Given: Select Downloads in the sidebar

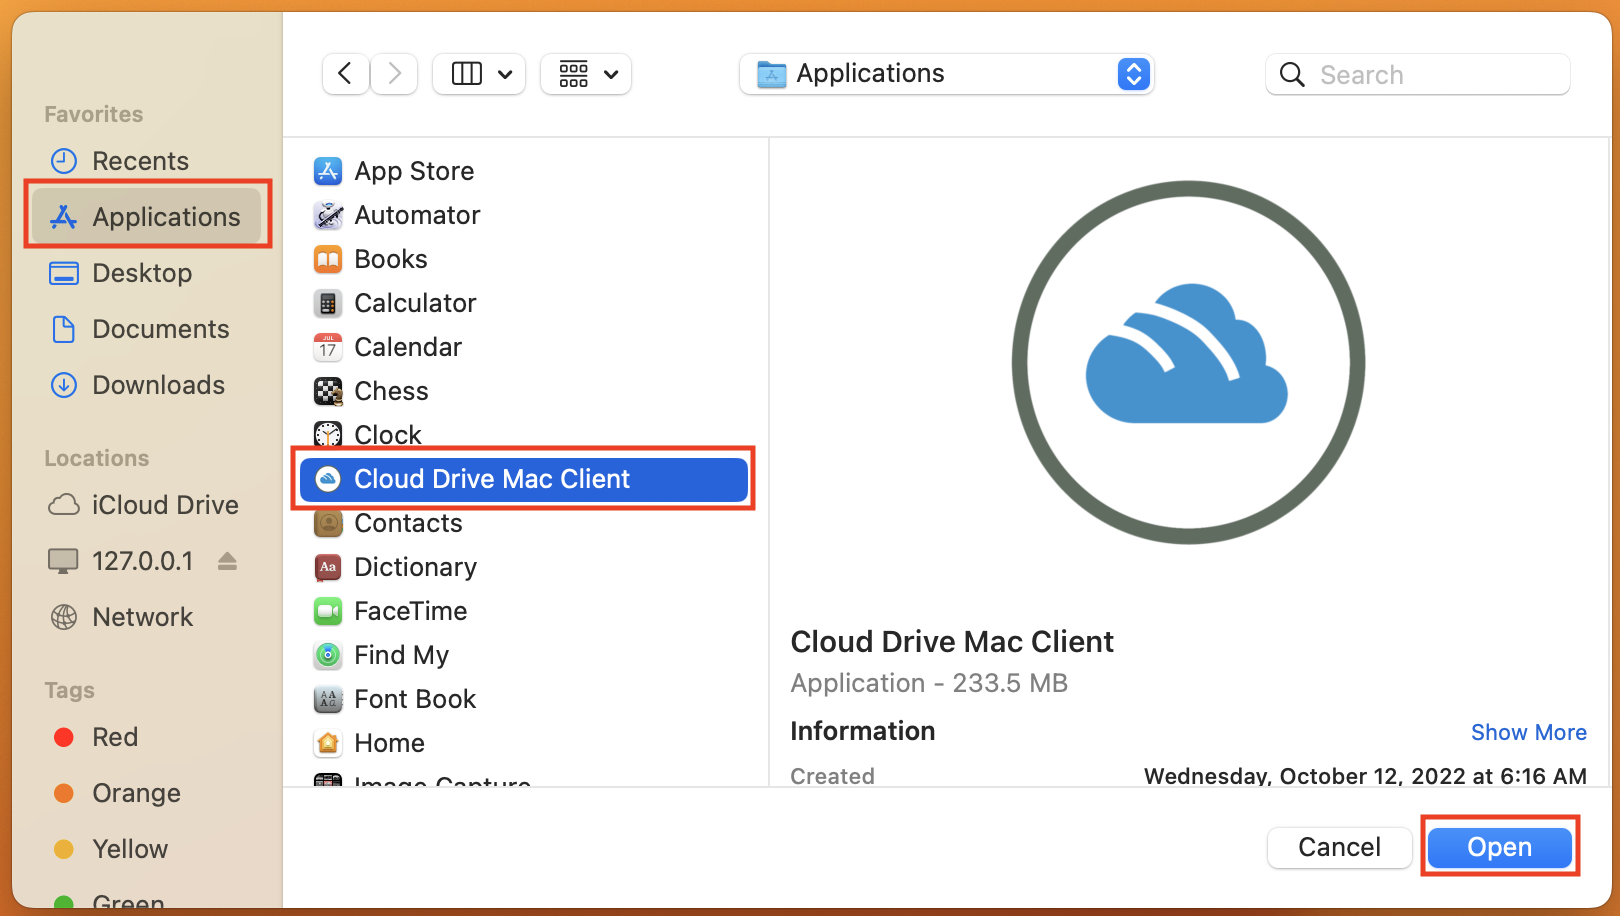Looking at the screenshot, I should [146, 385].
